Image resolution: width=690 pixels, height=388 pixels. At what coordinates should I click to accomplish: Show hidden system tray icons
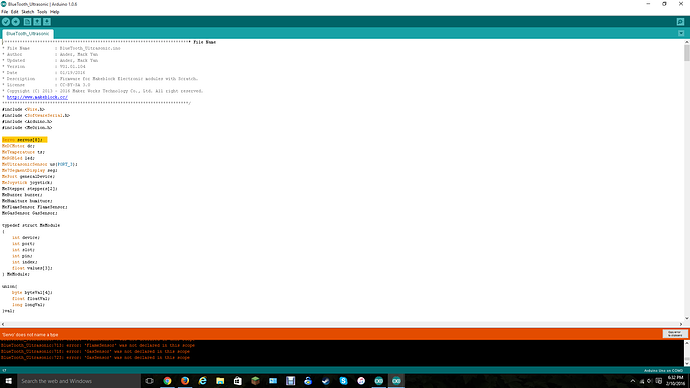pyautogui.click(x=633, y=381)
